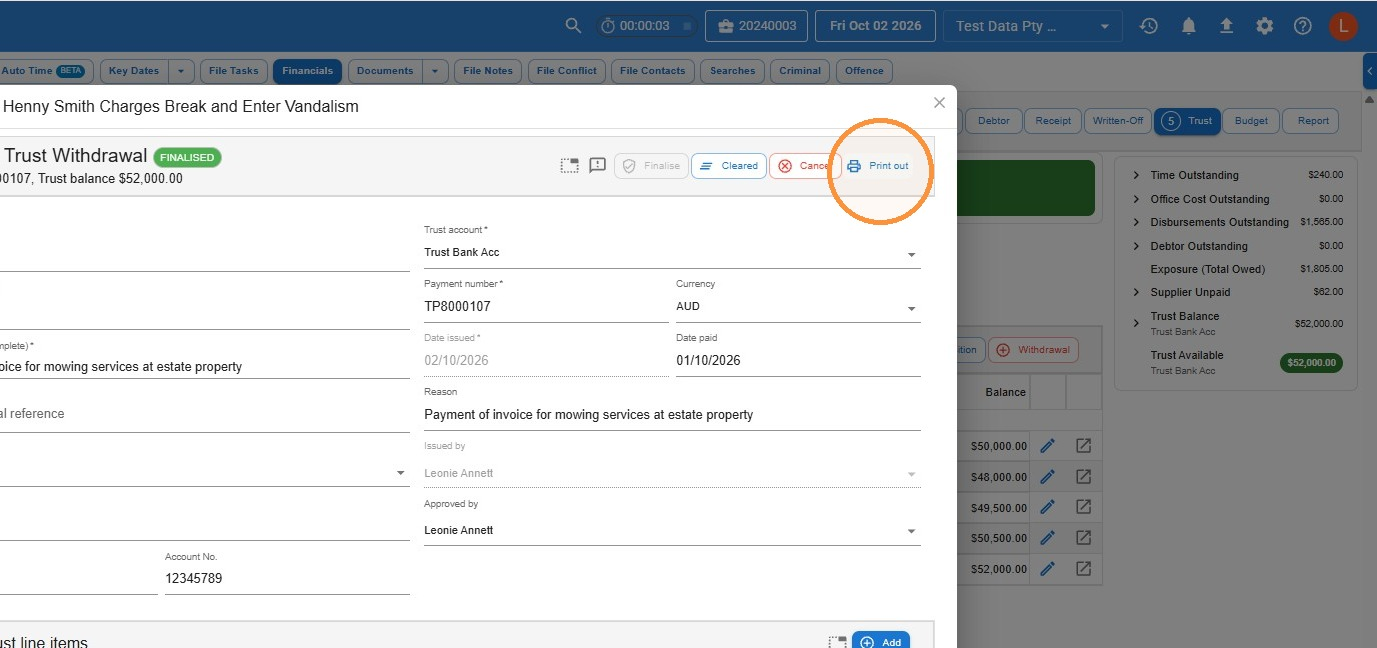Expand Disbursements Outstanding row
The image size is (1377, 648).
click(x=1136, y=222)
